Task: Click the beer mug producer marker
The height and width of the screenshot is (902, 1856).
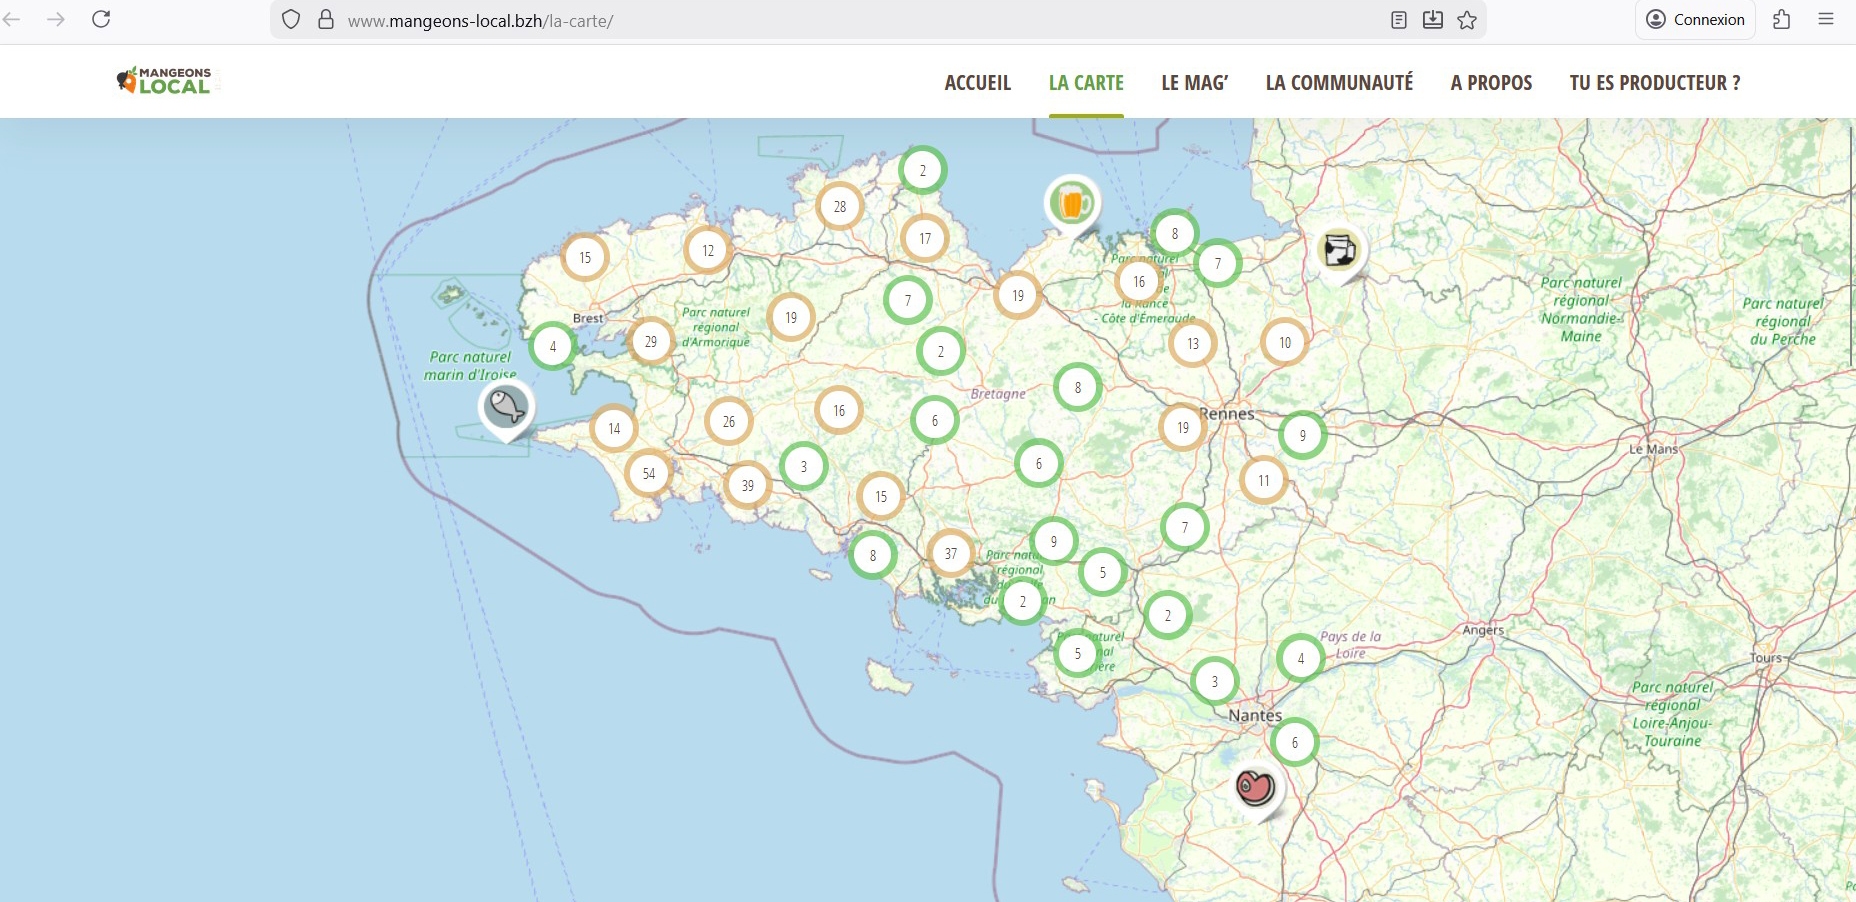Action: pyautogui.click(x=1072, y=204)
